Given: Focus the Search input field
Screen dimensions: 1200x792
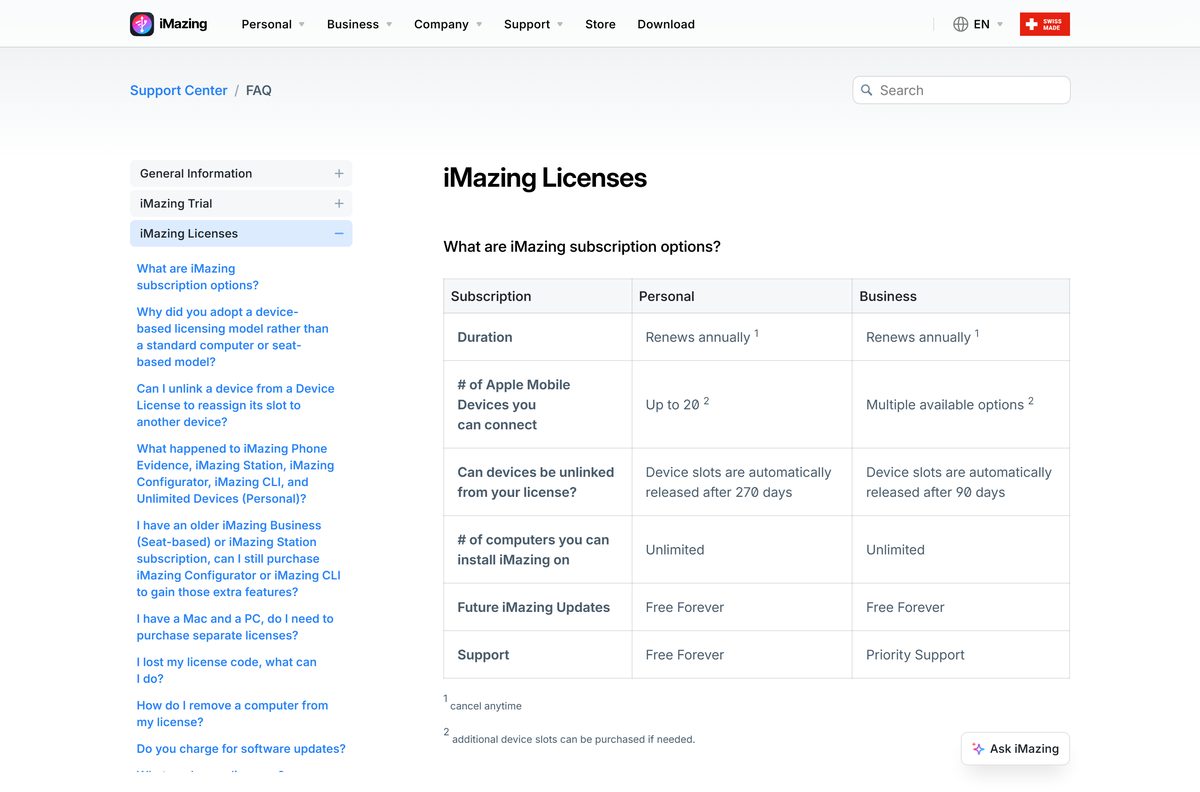Looking at the screenshot, I should [x=961, y=90].
